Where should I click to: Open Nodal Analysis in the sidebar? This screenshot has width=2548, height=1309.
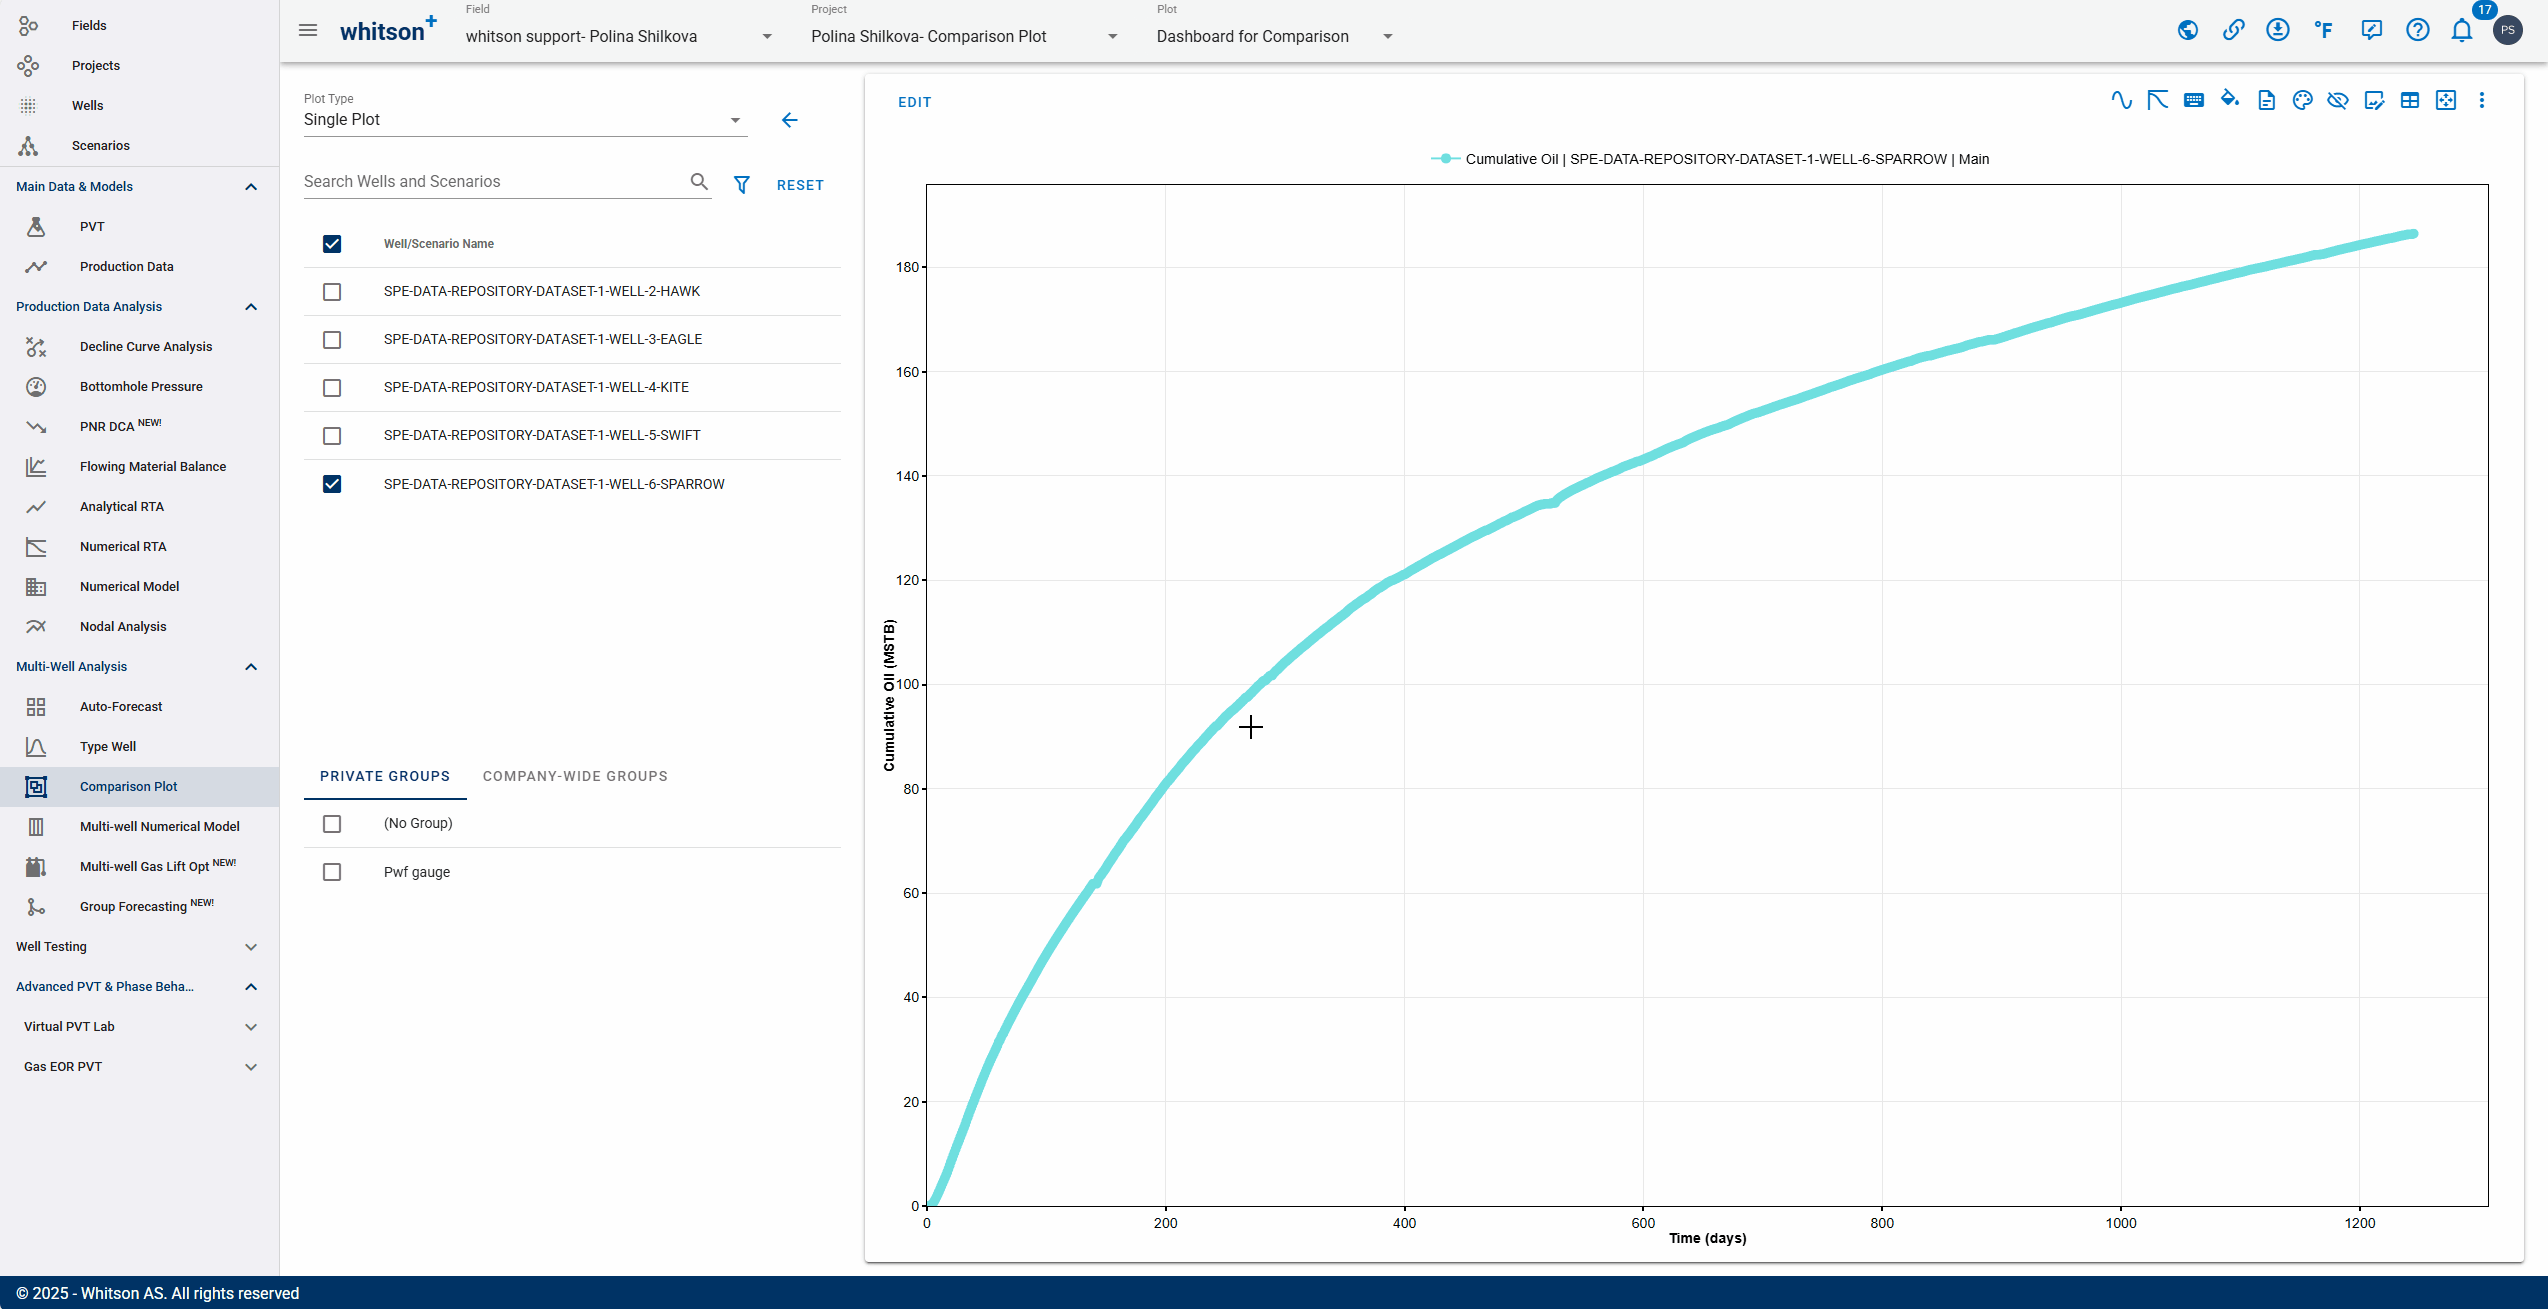coord(123,627)
